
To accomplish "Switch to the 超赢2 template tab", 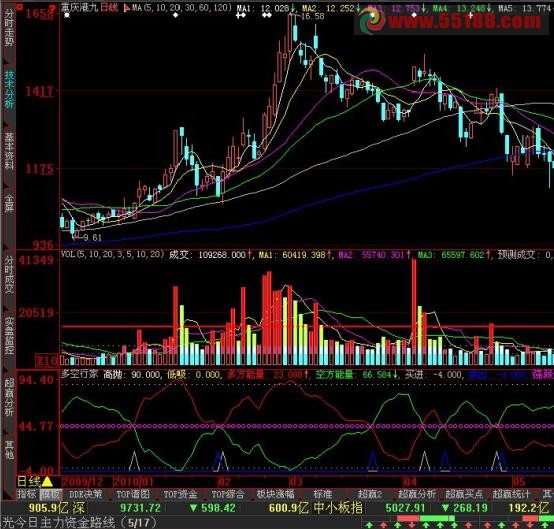I will 370,494.
